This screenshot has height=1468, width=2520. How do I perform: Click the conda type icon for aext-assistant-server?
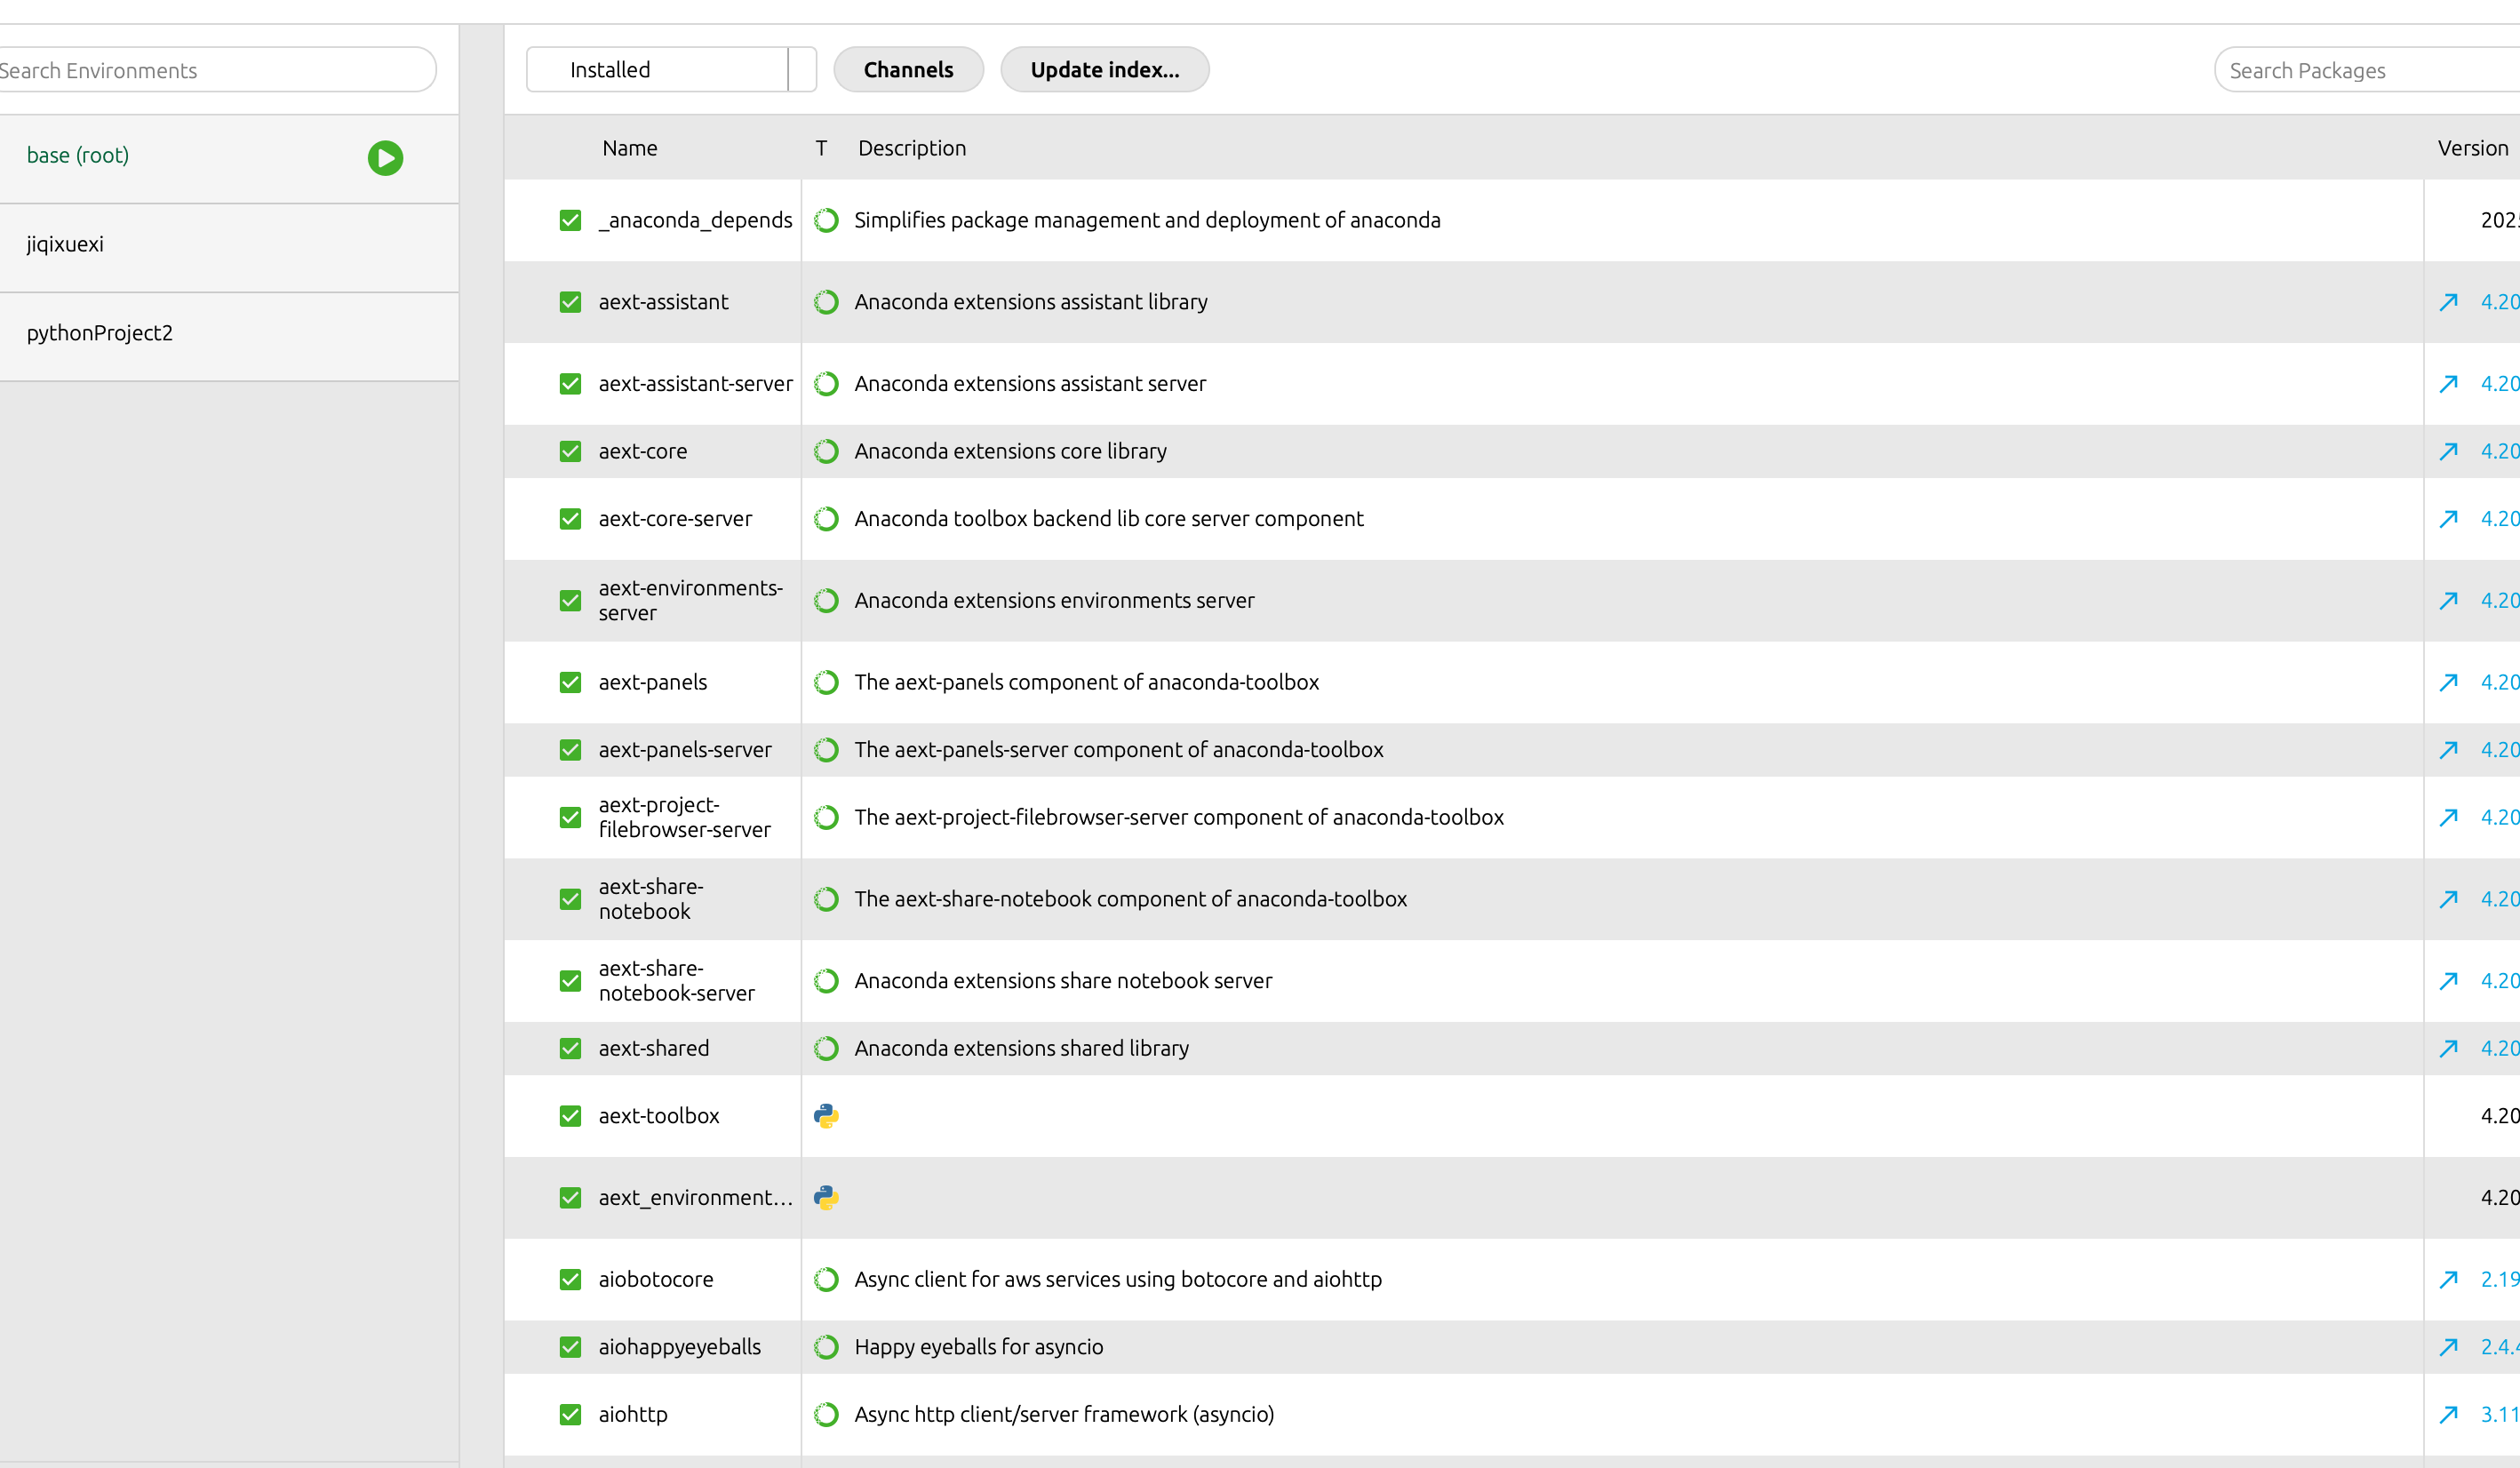click(826, 384)
